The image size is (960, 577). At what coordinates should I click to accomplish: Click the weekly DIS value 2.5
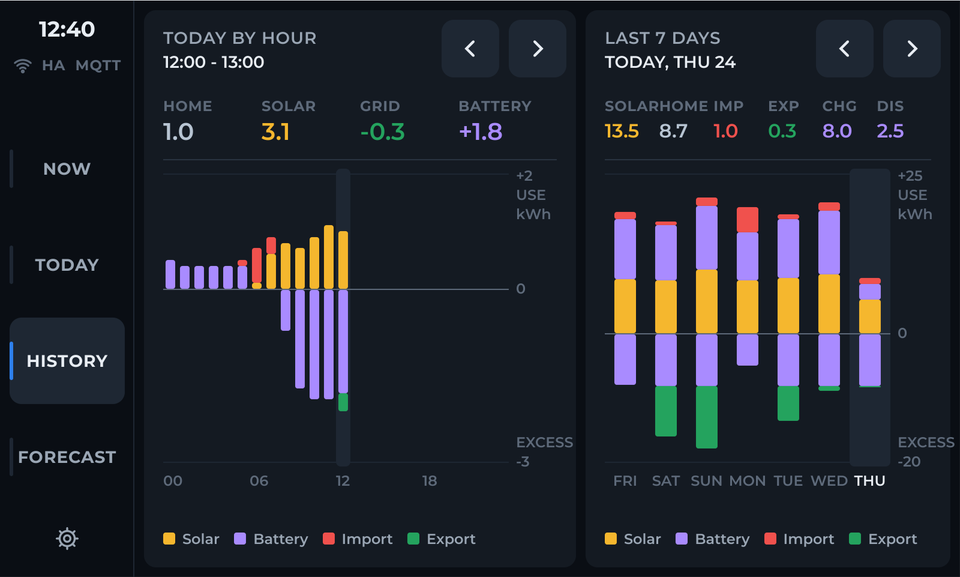click(890, 131)
